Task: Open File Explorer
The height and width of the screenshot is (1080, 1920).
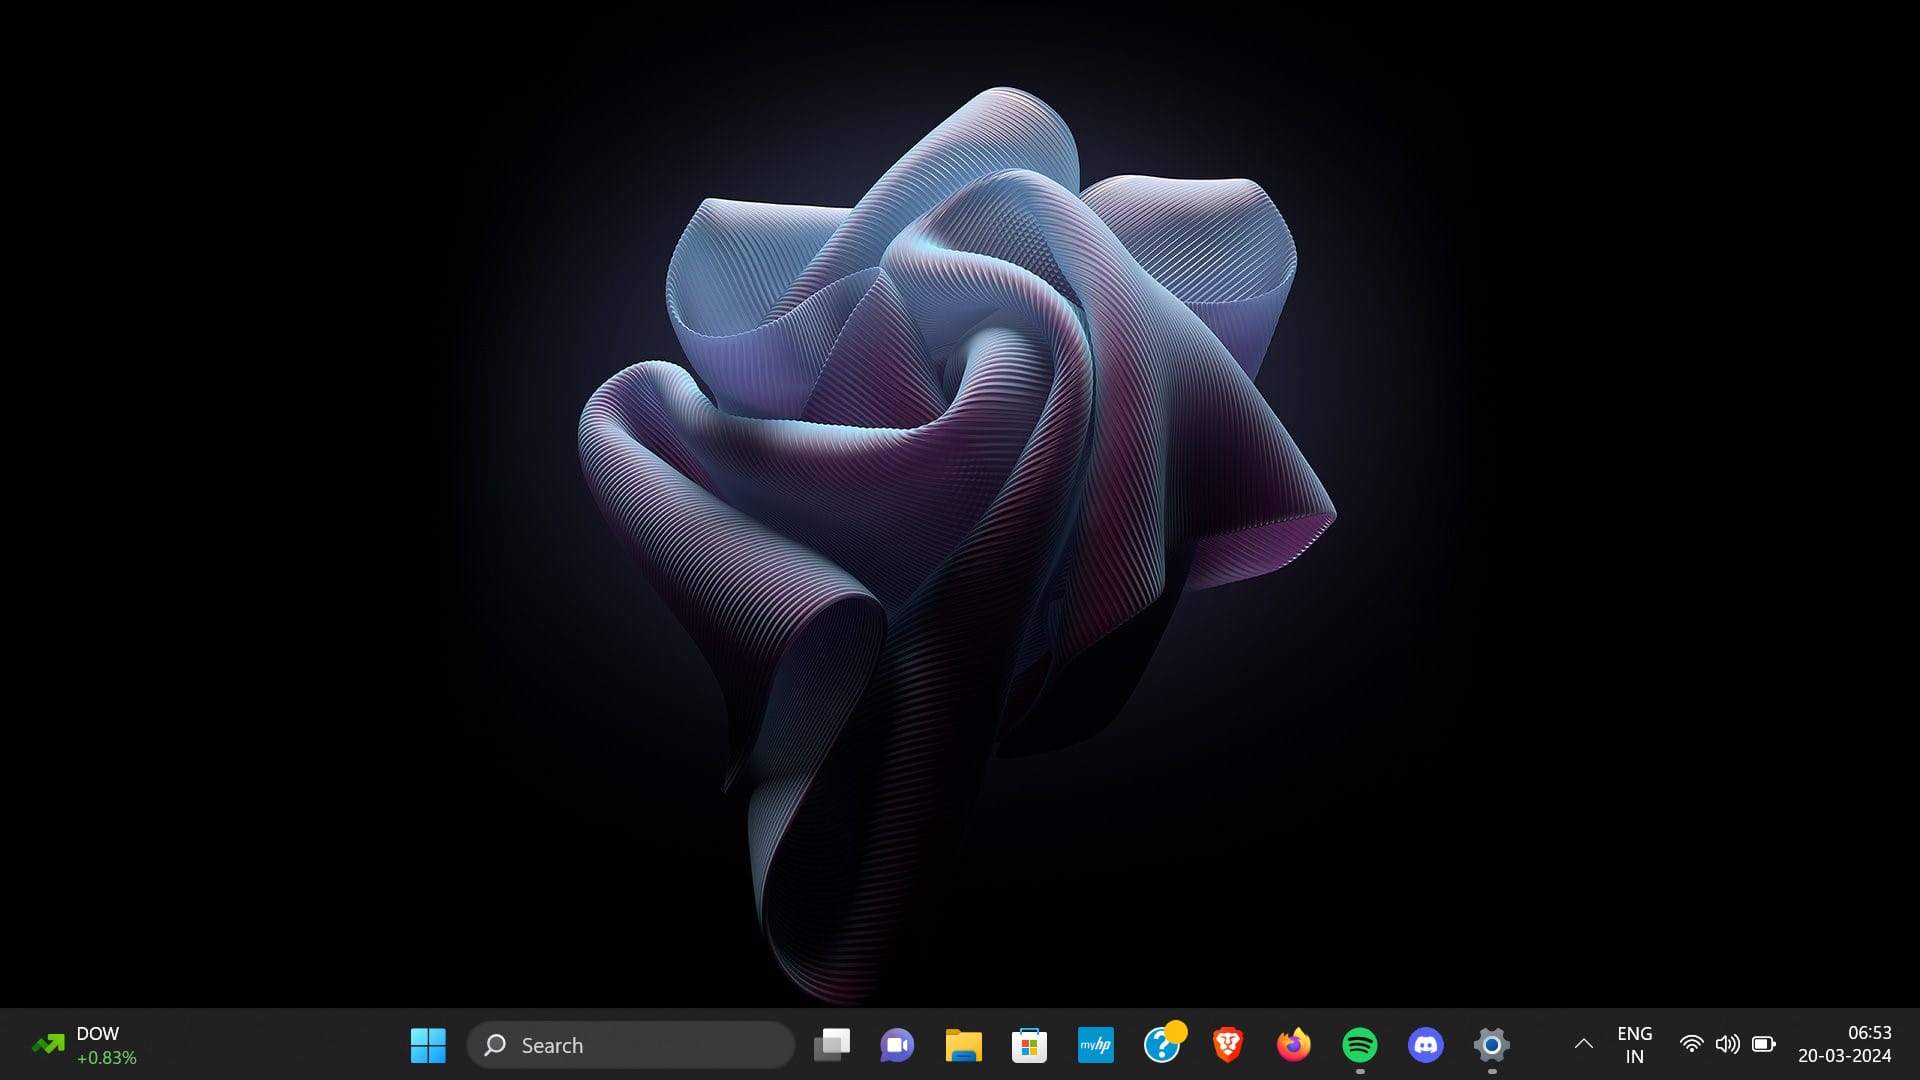Action: (963, 1044)
